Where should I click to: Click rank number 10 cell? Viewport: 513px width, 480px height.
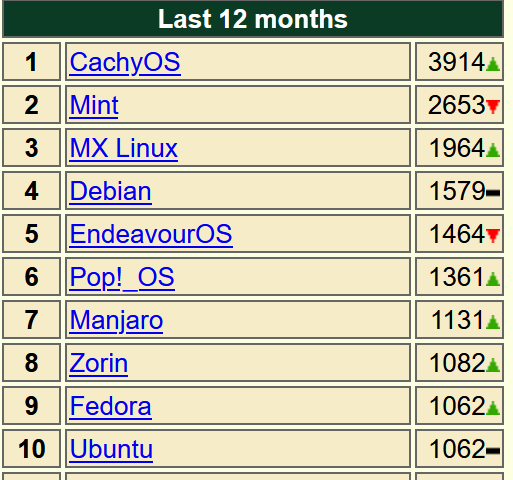[x=31, y=449]
